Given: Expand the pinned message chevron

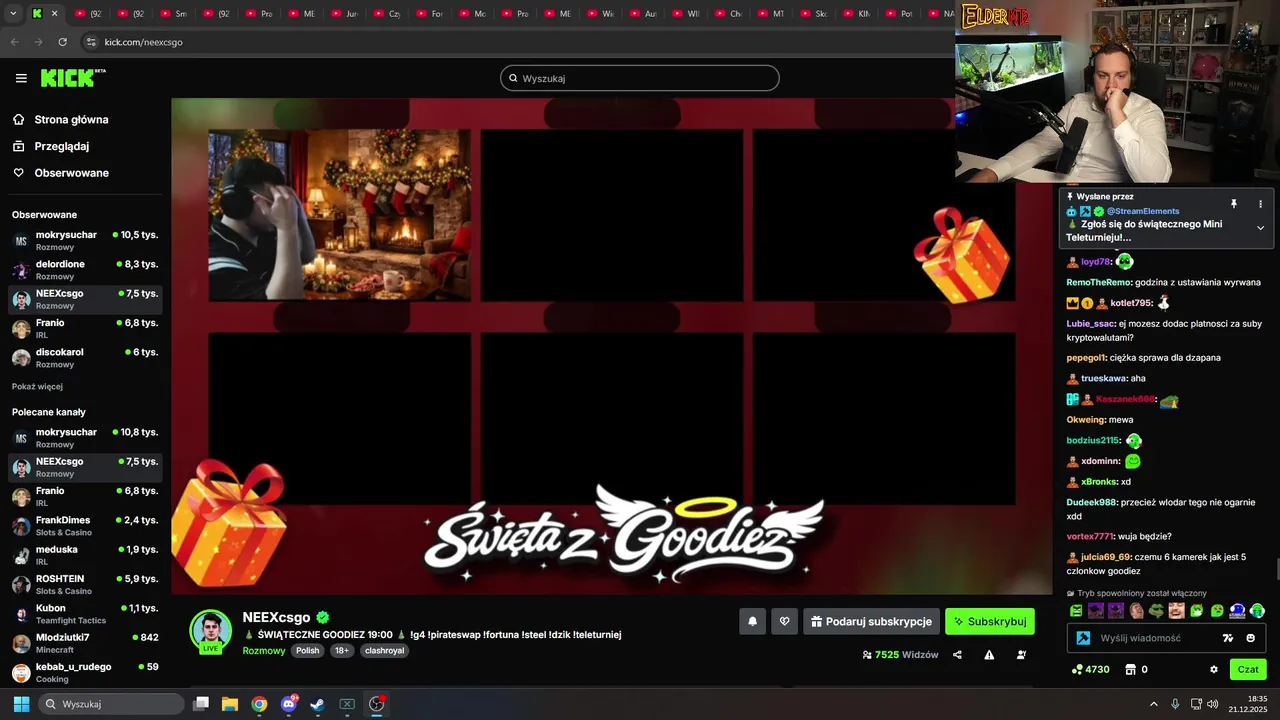Looking at the screenshot, I should tap(1260, 228).
